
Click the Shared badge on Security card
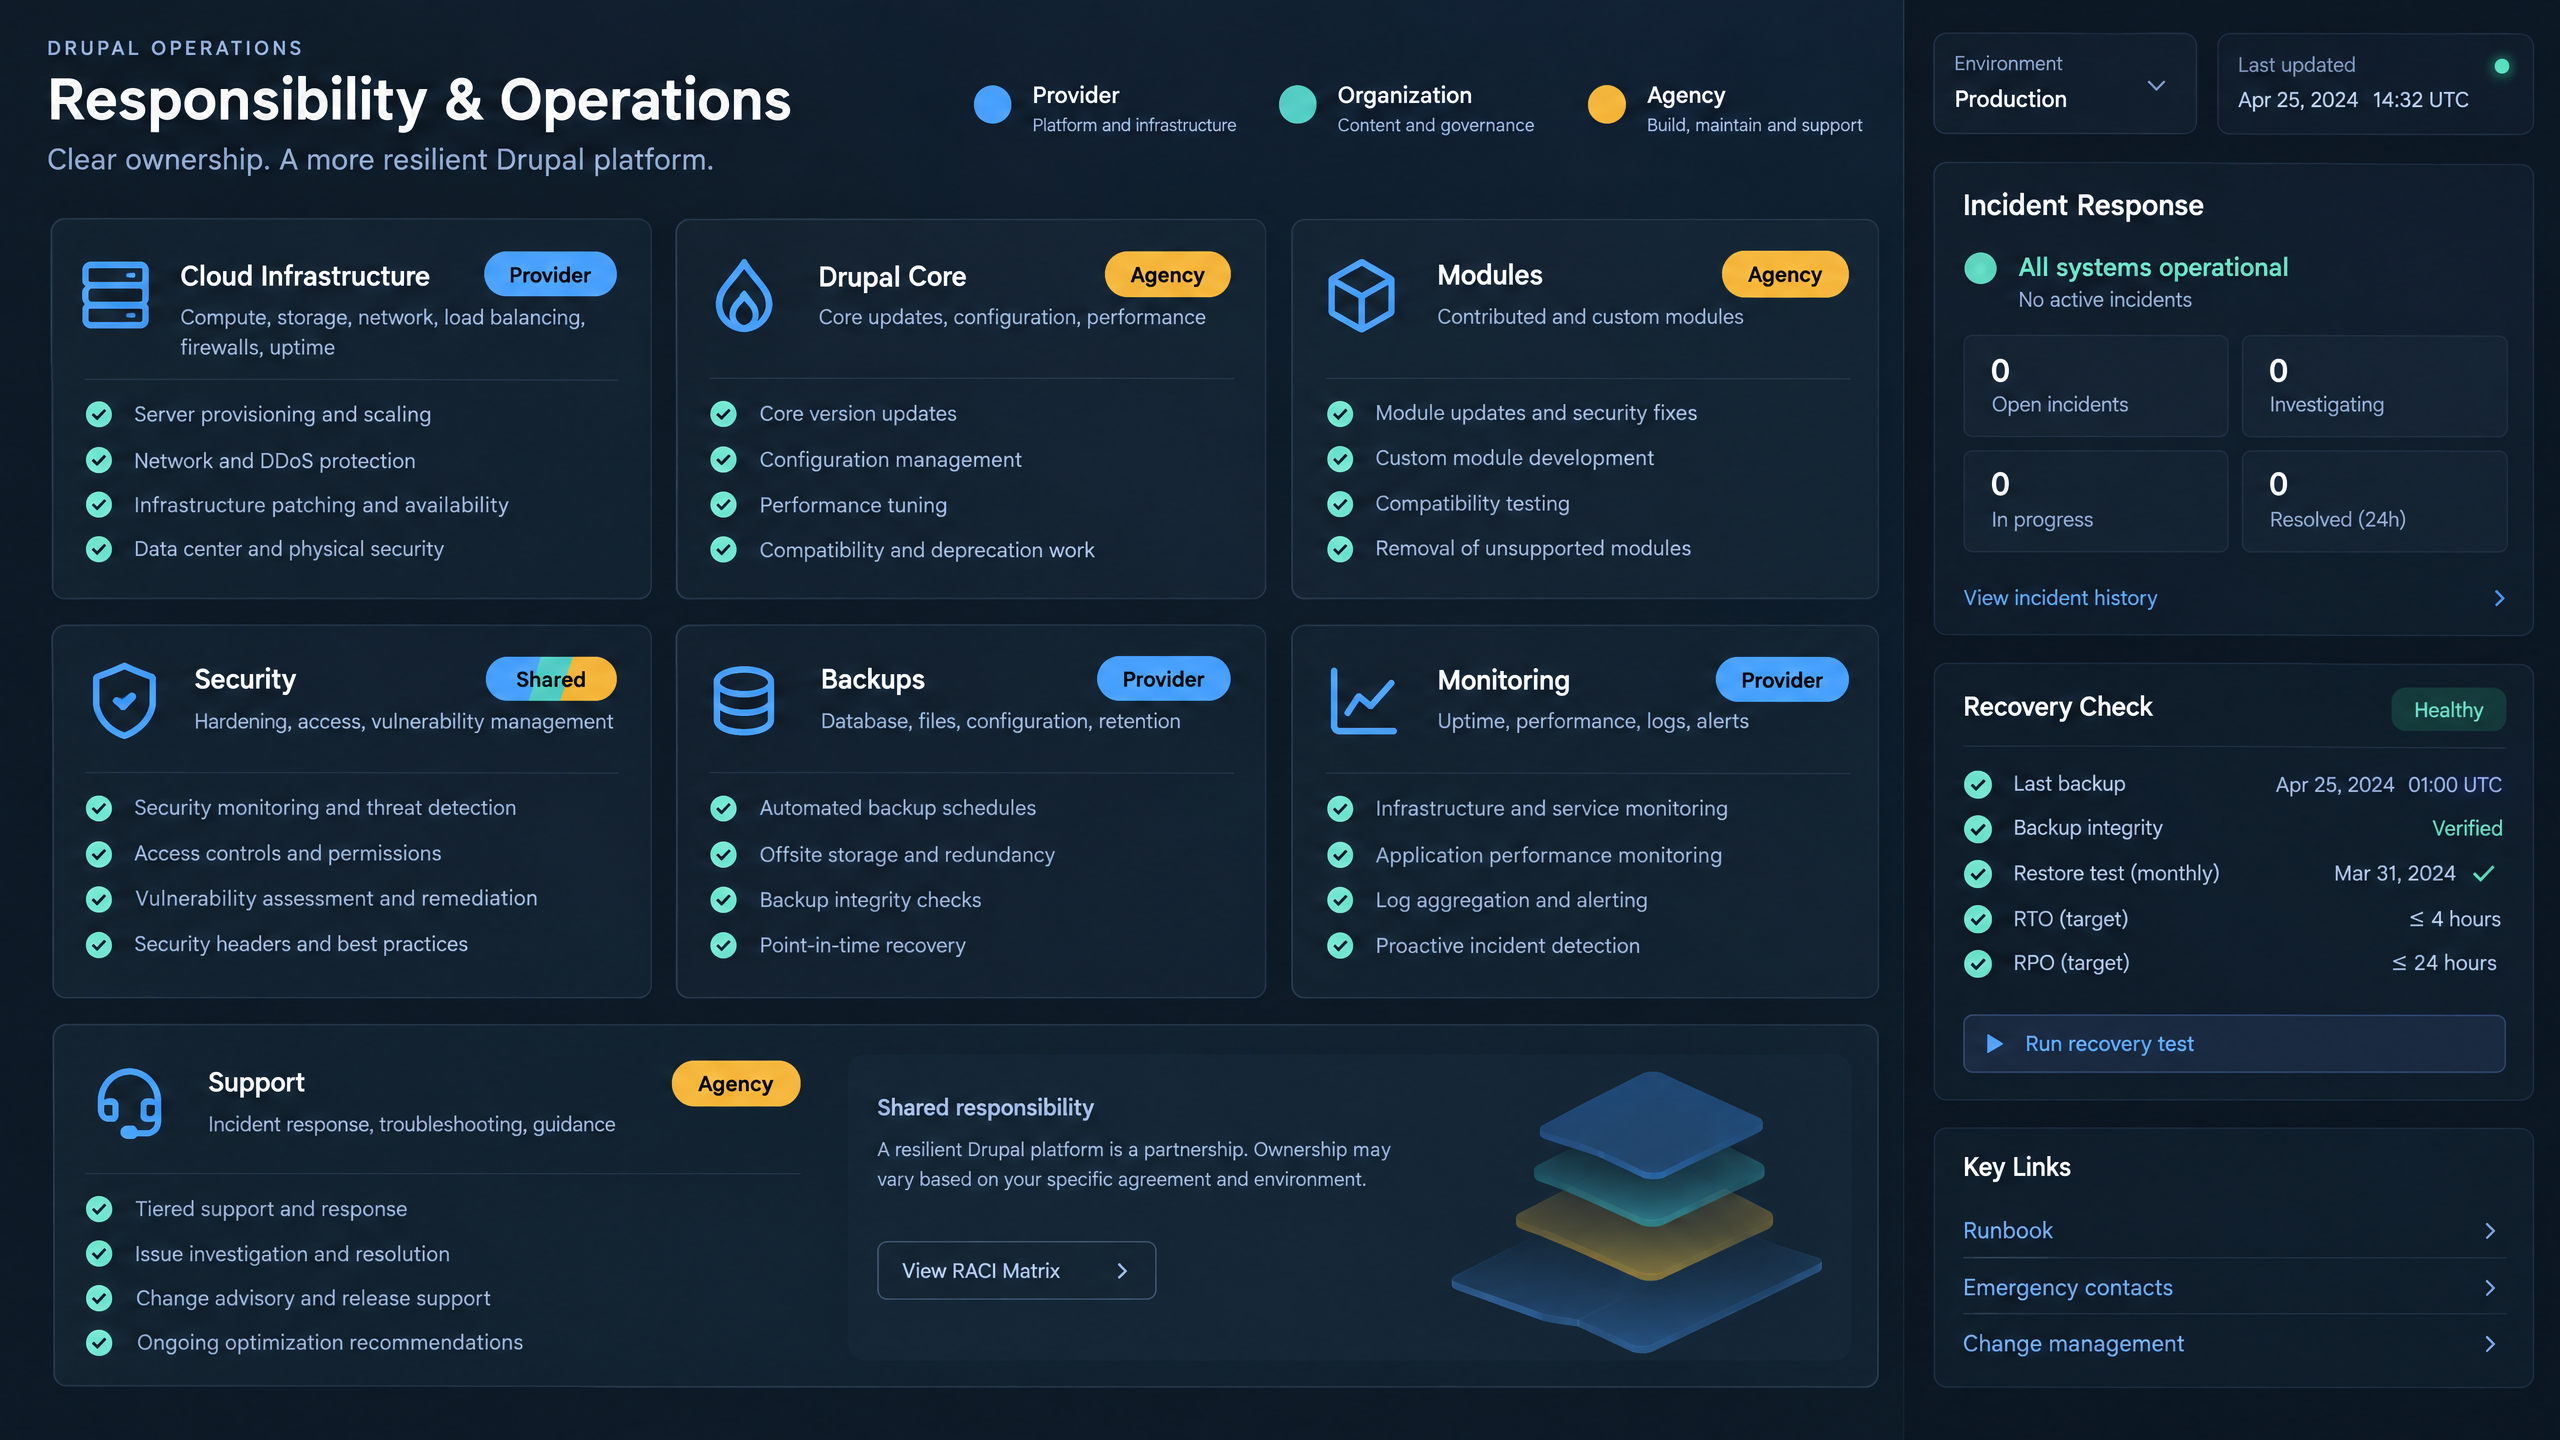pos(551,679)
